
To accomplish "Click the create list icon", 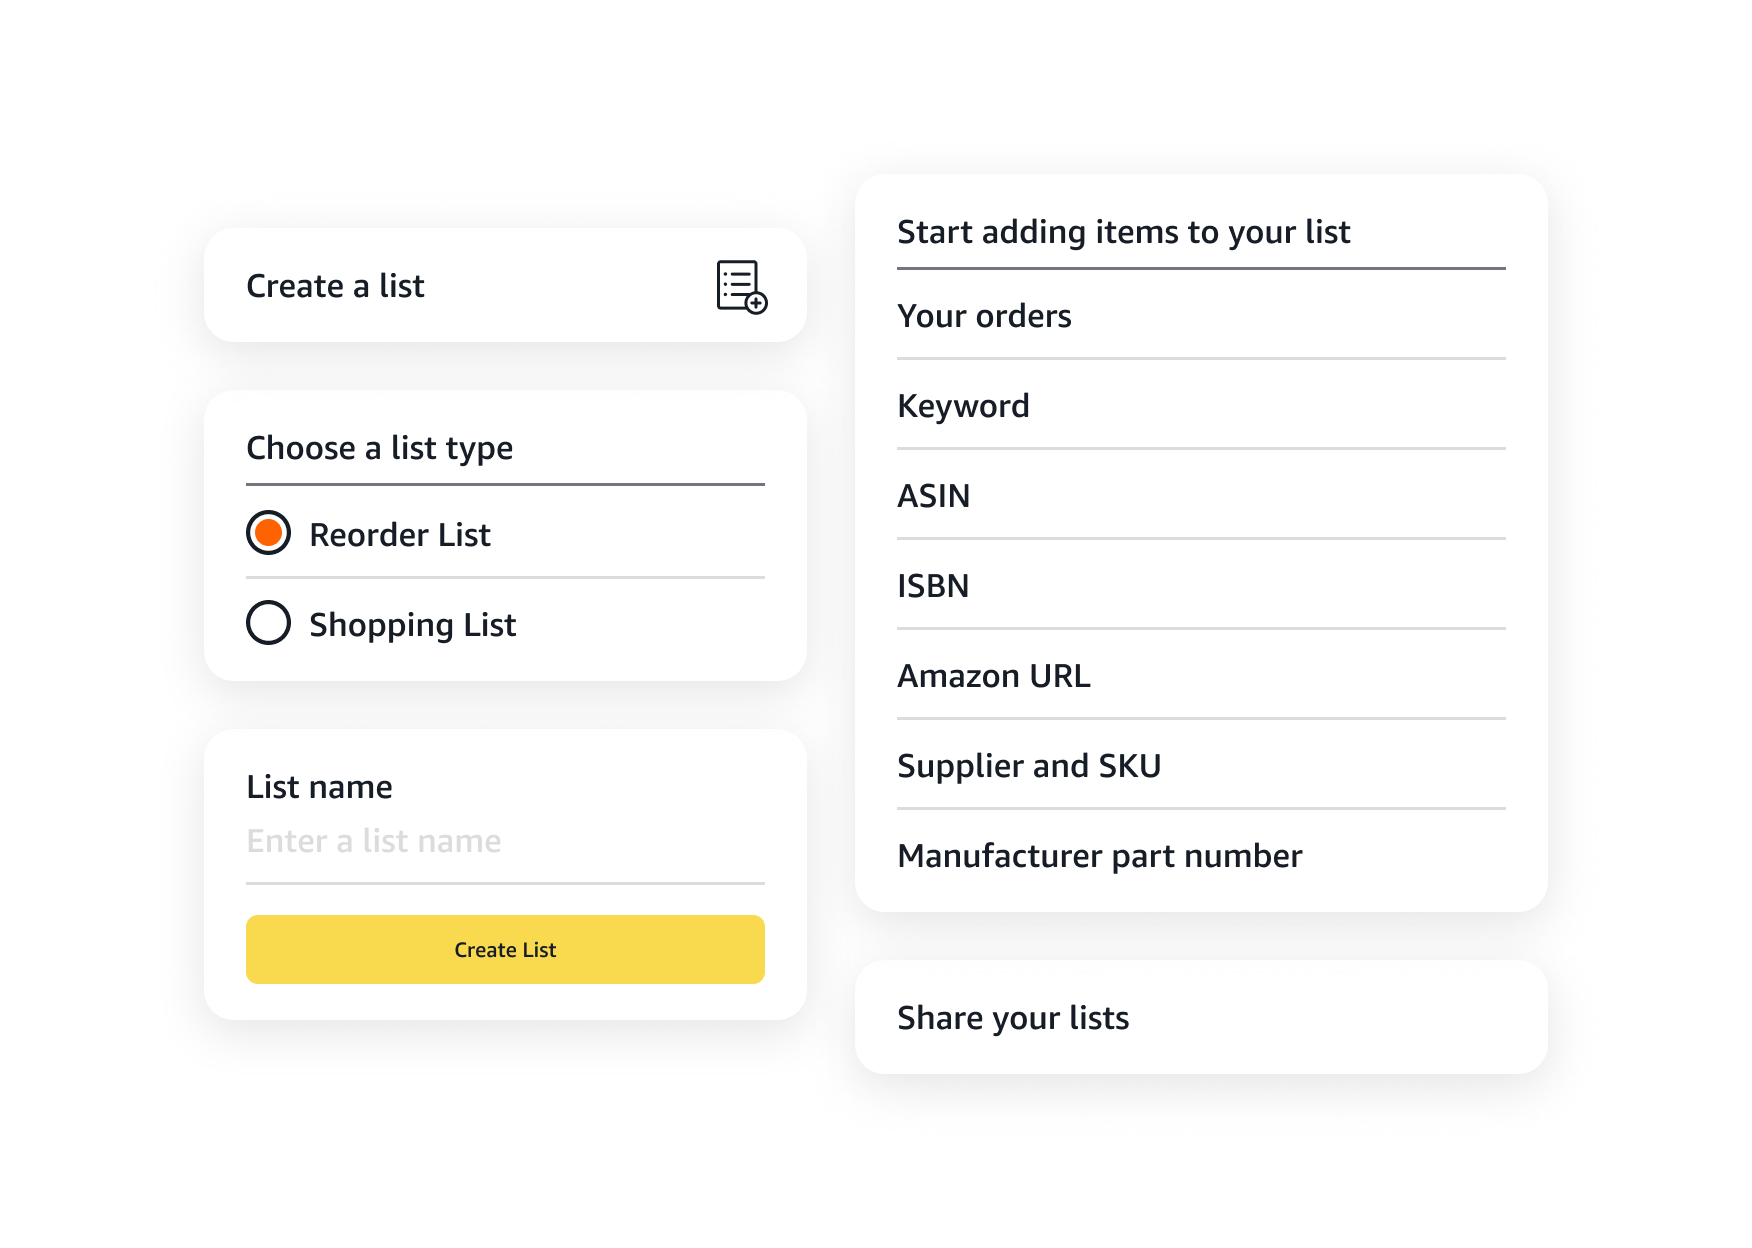I will [738, 286].
